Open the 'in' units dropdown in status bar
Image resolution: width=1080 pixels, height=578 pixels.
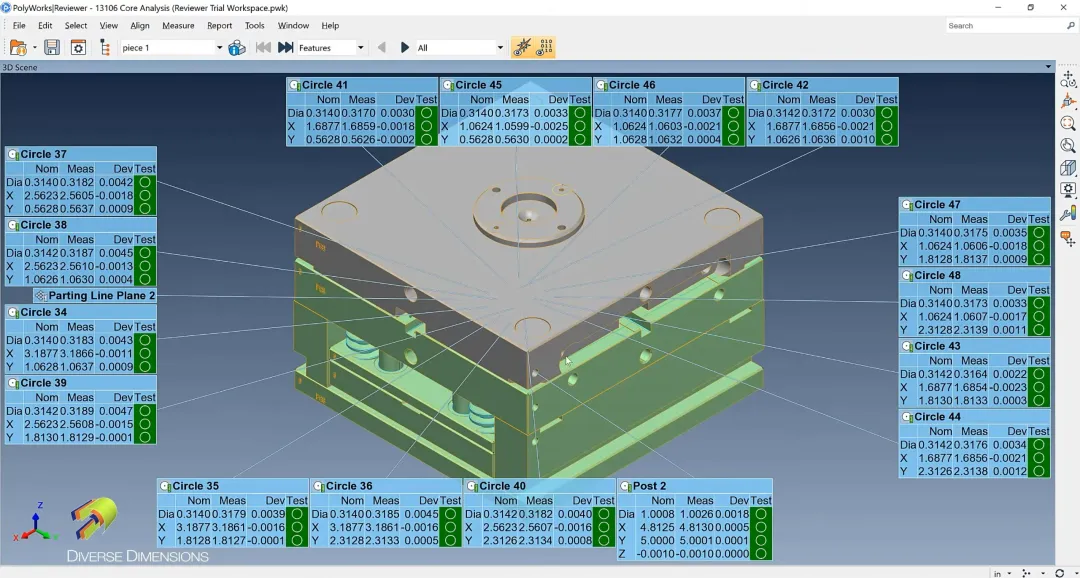(x=1001, y=573)
